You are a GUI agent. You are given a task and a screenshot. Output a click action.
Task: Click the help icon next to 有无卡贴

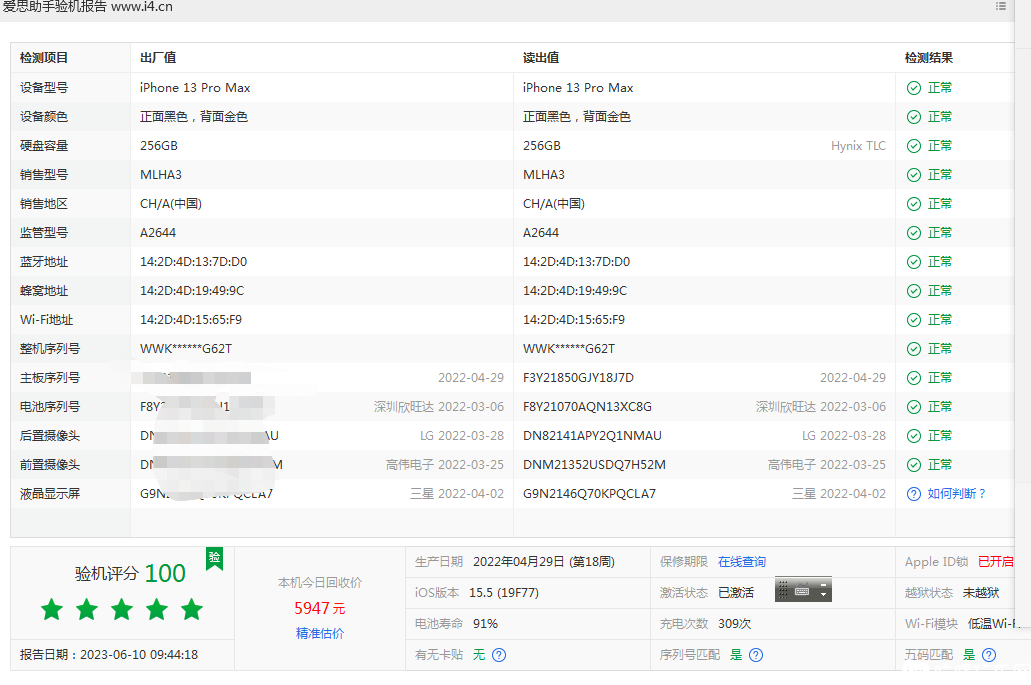[x=499, y=655]
